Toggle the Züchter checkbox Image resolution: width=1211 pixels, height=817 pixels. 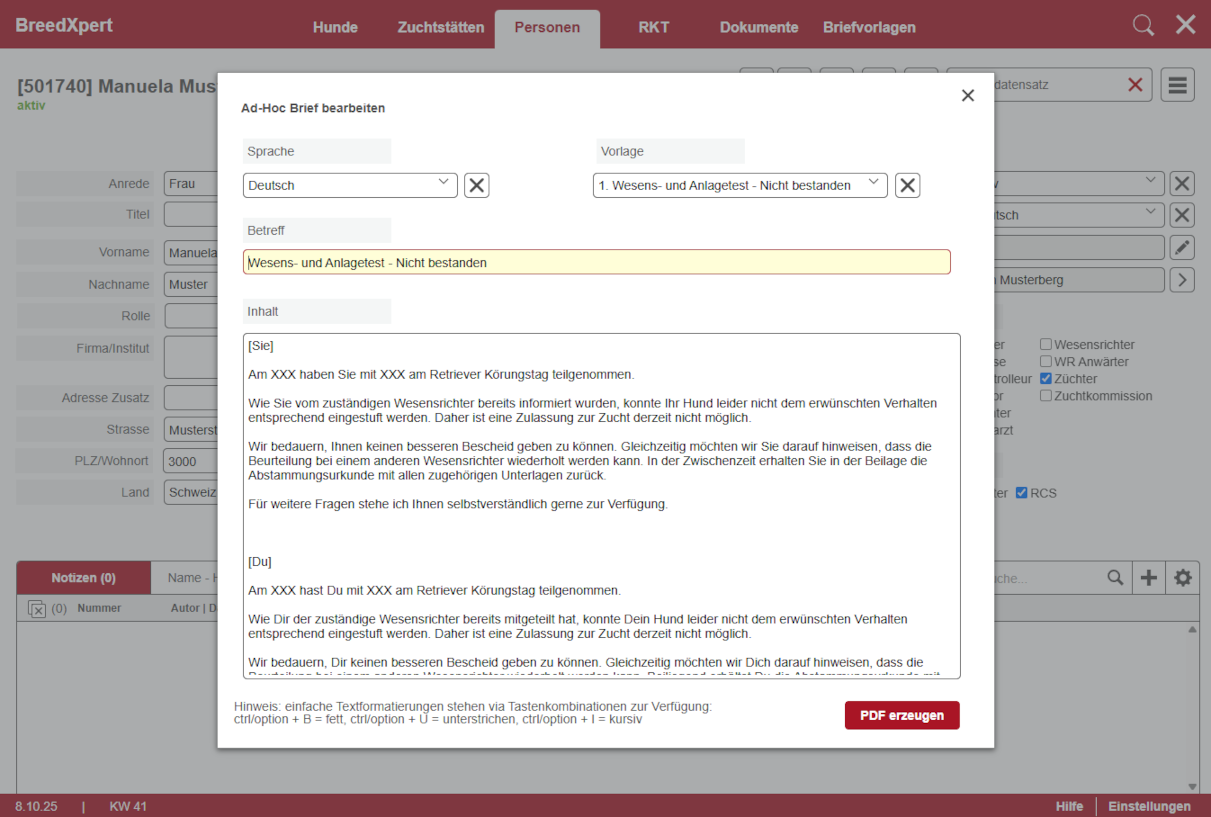pos(1046,379)
